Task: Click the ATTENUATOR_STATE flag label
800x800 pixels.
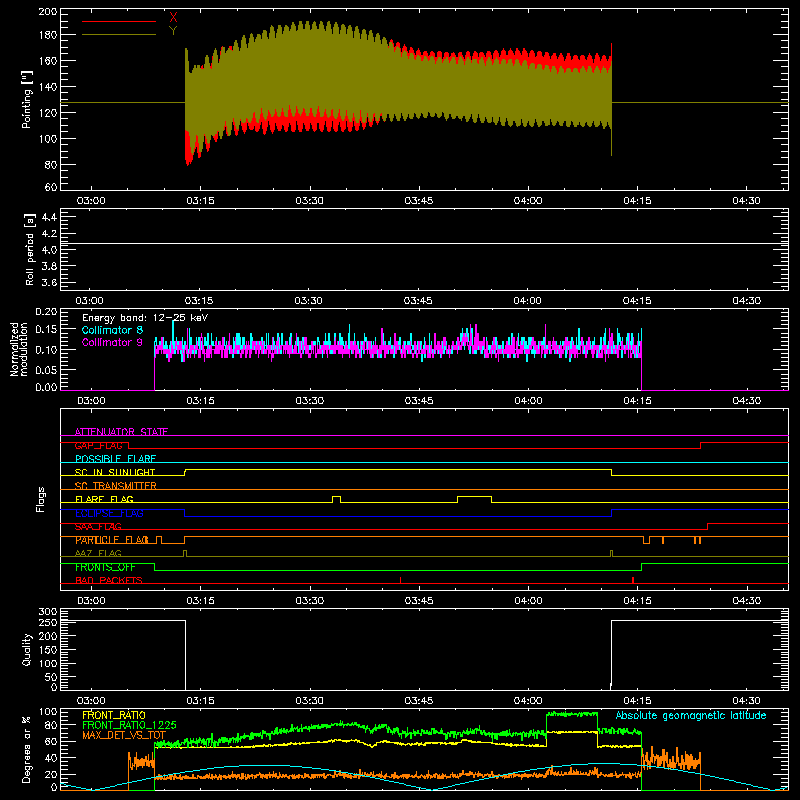Action: point(121,432)
